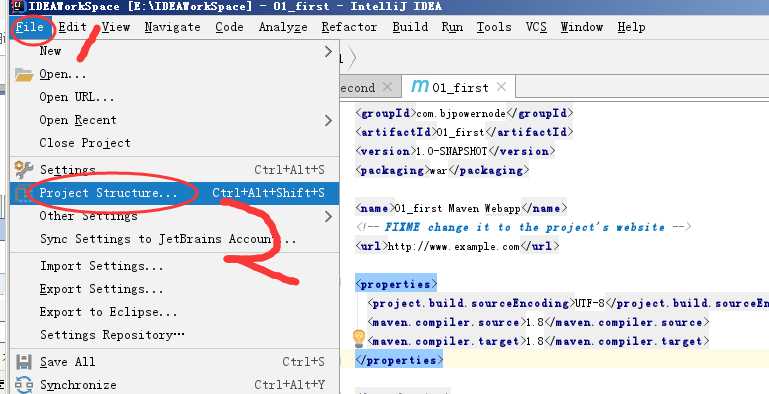Choose Sync Settings to JetBrains Account
This screenshot has width=769, height=394.
[174, 239]
